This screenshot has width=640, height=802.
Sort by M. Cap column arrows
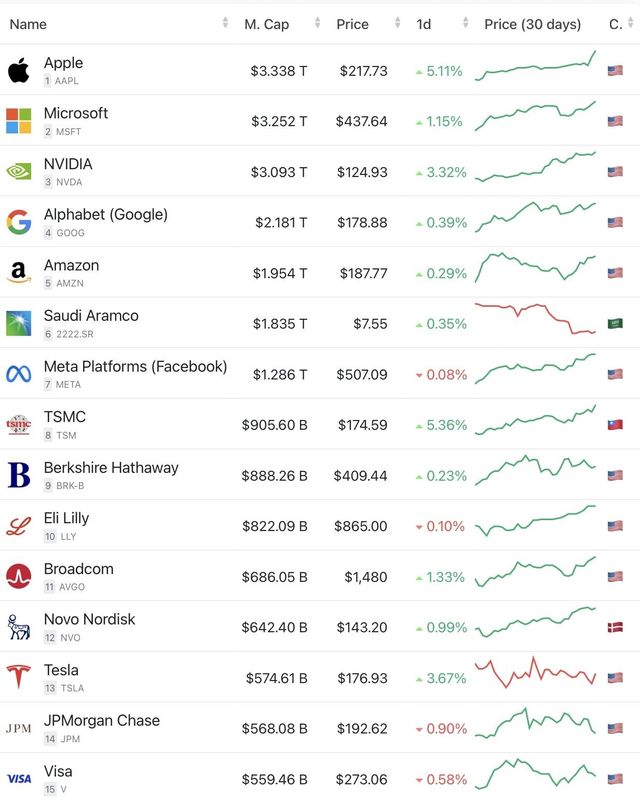(x=317, y=23)
